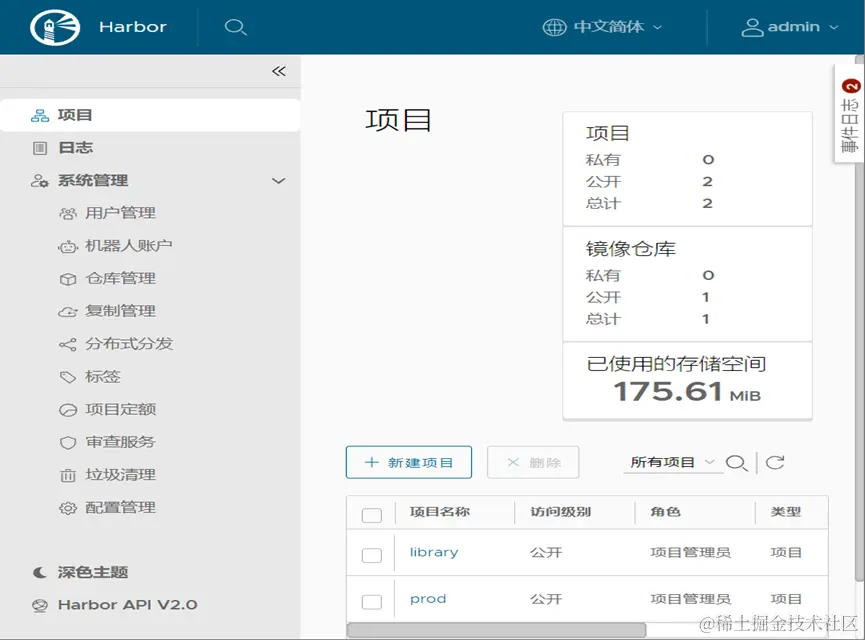865x640 pixels.
Task: Open the Harbor API V2.0 link
Action: 127,605
